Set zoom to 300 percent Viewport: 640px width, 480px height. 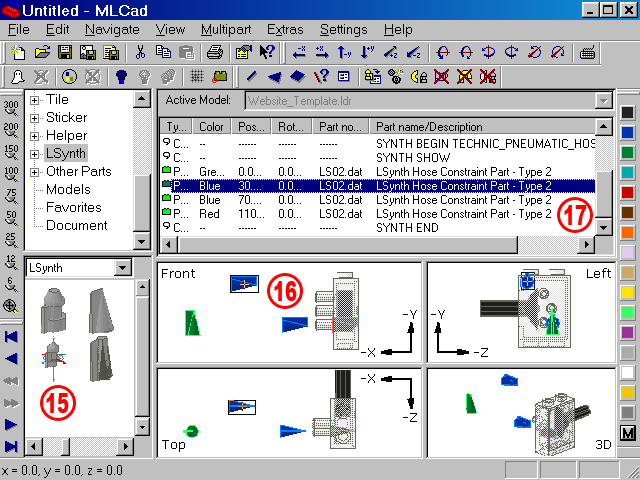(x=11, y=109)
